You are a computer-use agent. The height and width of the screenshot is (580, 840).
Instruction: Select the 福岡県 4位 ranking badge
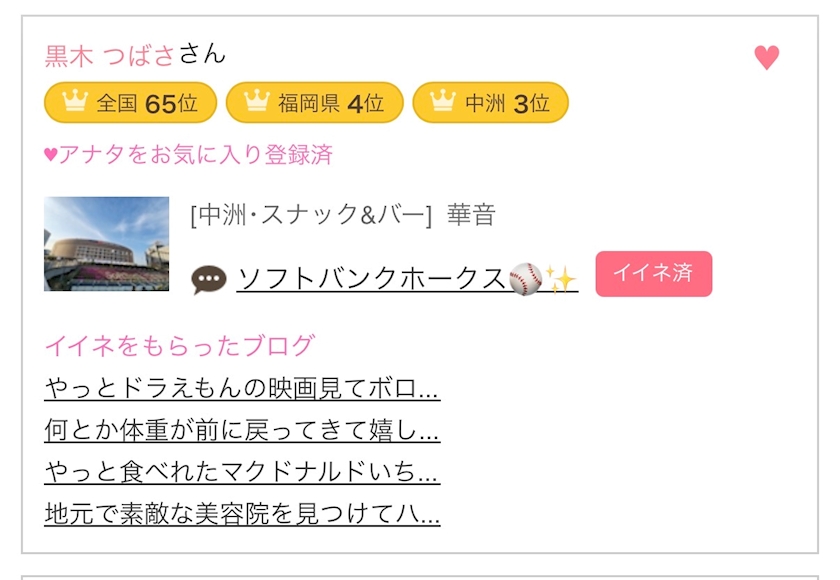click(x=314, y=103)
